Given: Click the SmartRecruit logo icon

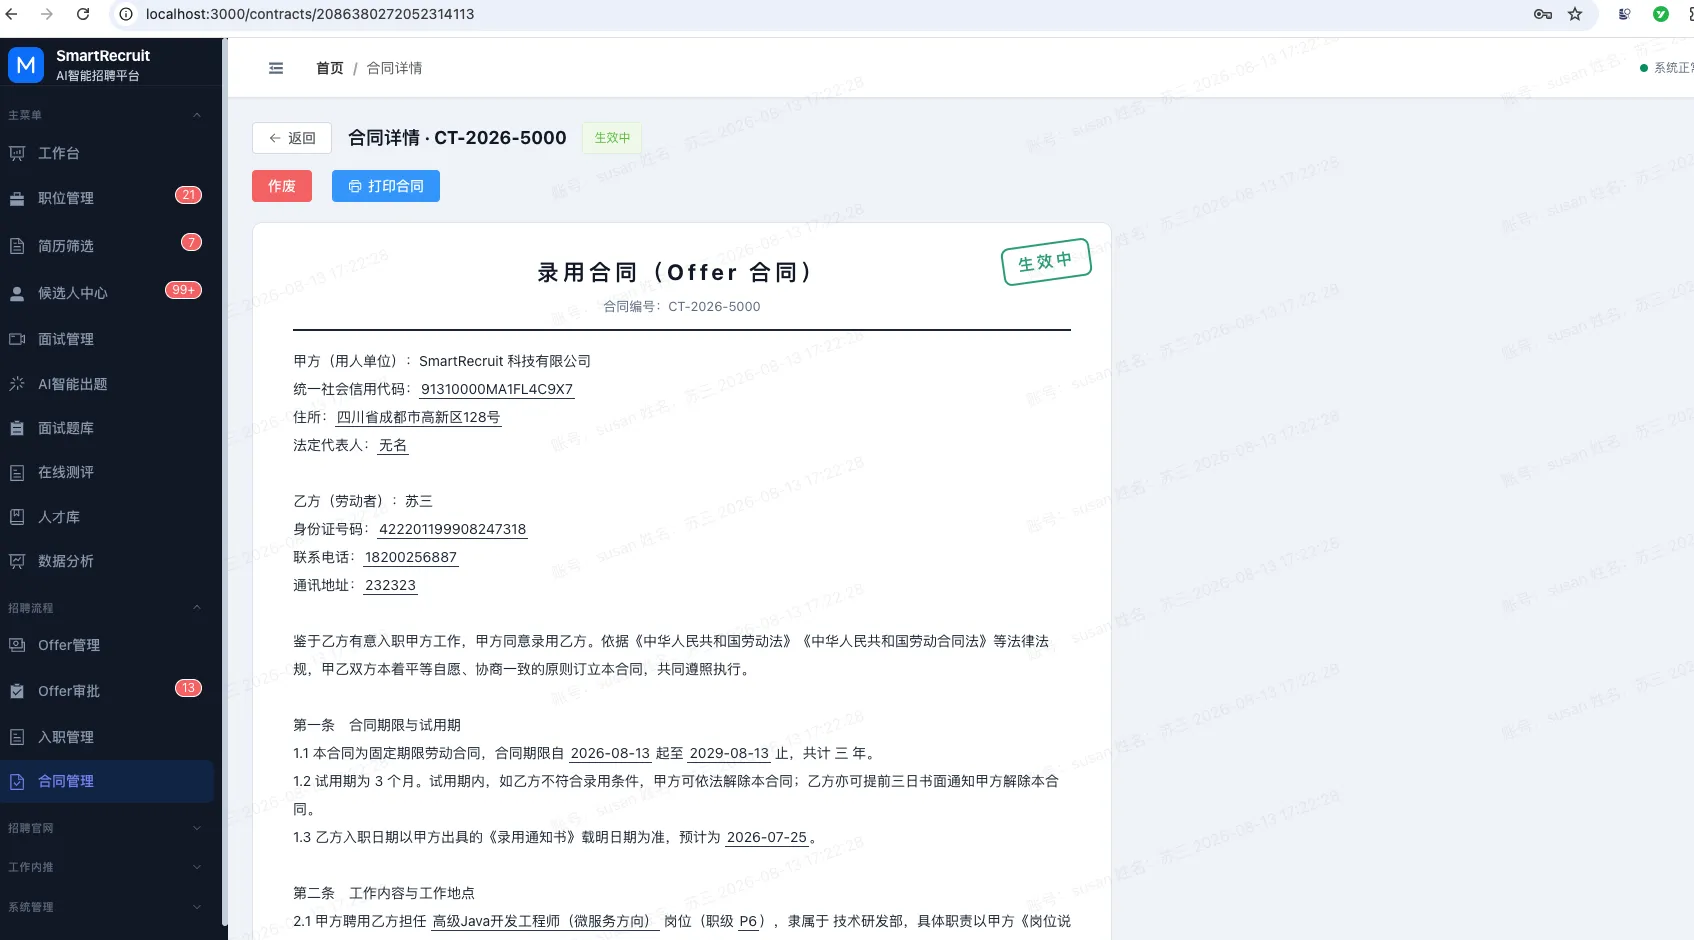Looking at the screenshot, I should point(26,65).
